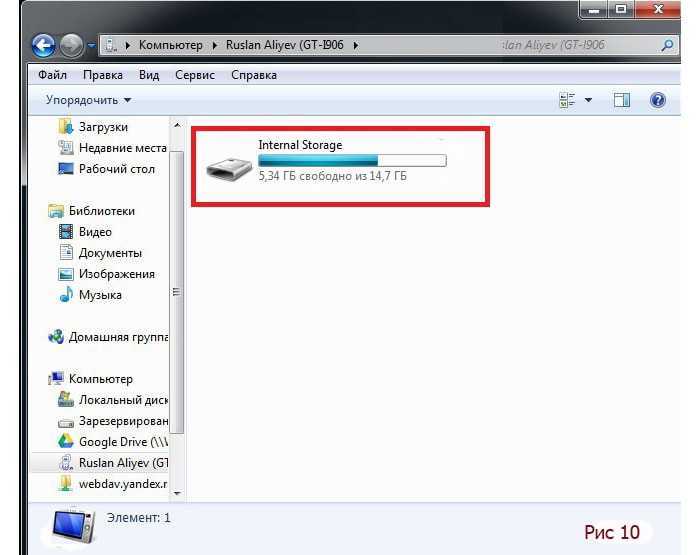Open the recent pages dropdown arrow
This screenshot has height=555, width=700.
click(91, 45)
